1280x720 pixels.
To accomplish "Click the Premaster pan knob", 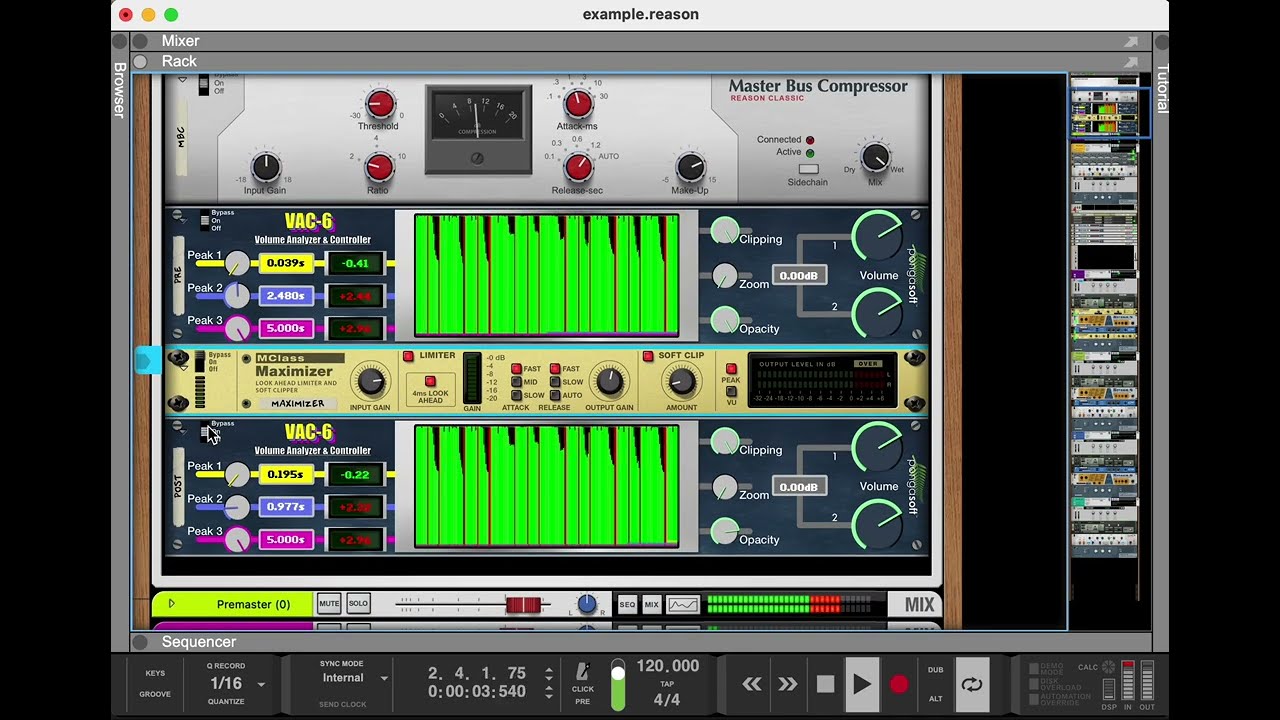I will (587, 604).
